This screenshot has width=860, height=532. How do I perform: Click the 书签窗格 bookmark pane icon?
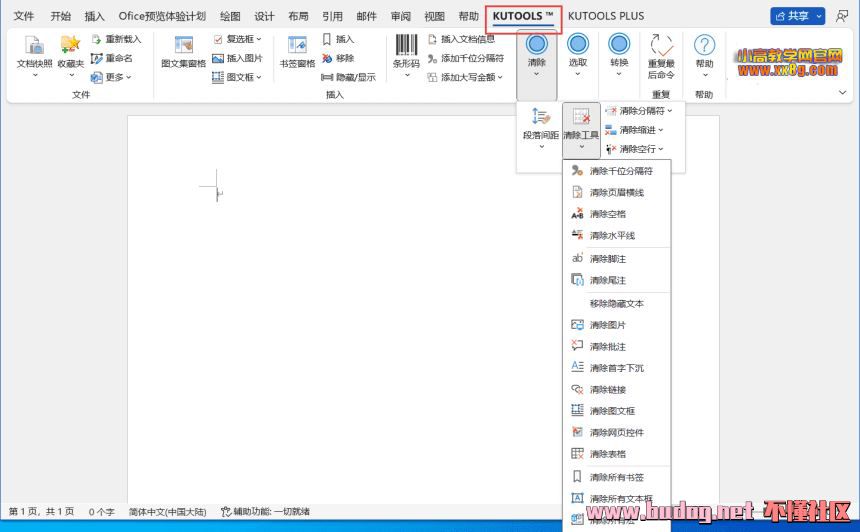point(297,46)
